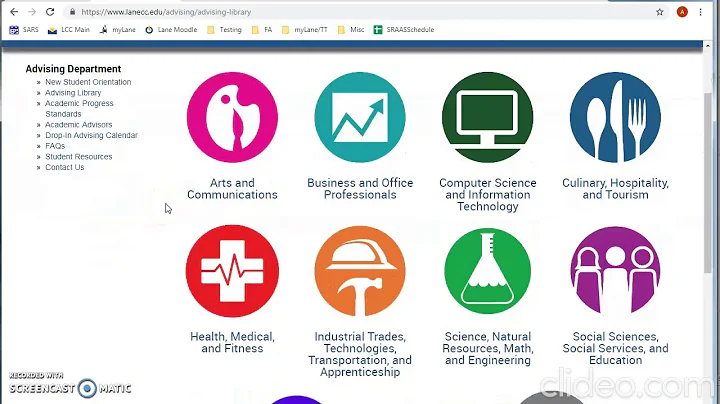Click Science, Natural Resources, Math text link
Viewport: 720px width, 404px height.
coord(488,348)
